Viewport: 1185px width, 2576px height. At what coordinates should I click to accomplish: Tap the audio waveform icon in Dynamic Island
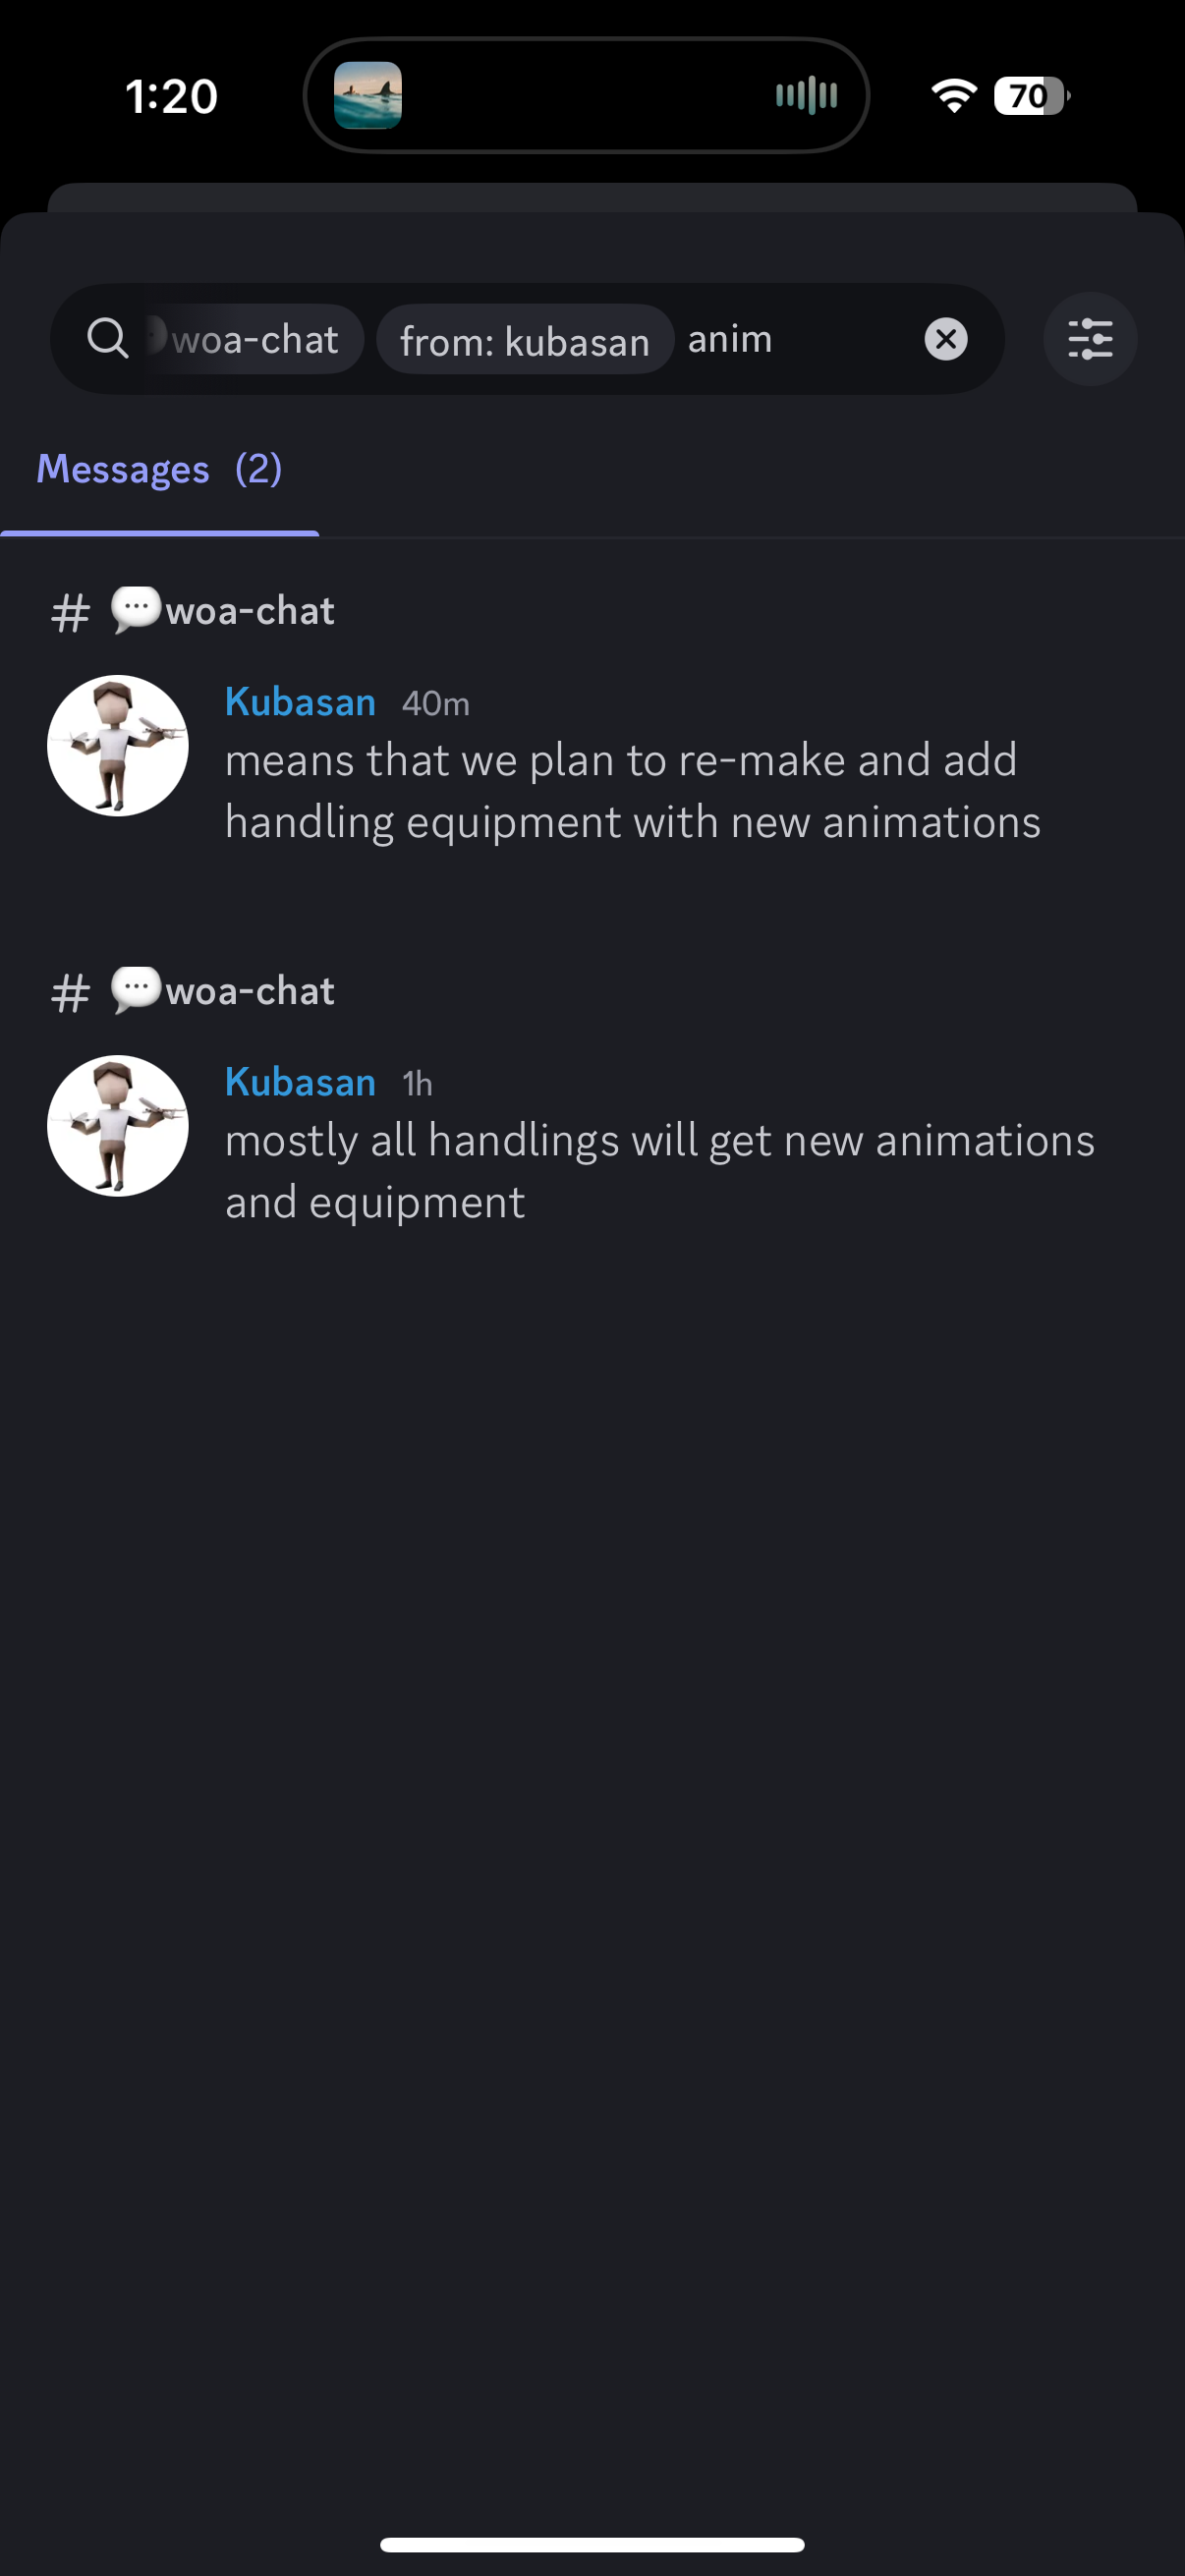click(x=806, y=96)
